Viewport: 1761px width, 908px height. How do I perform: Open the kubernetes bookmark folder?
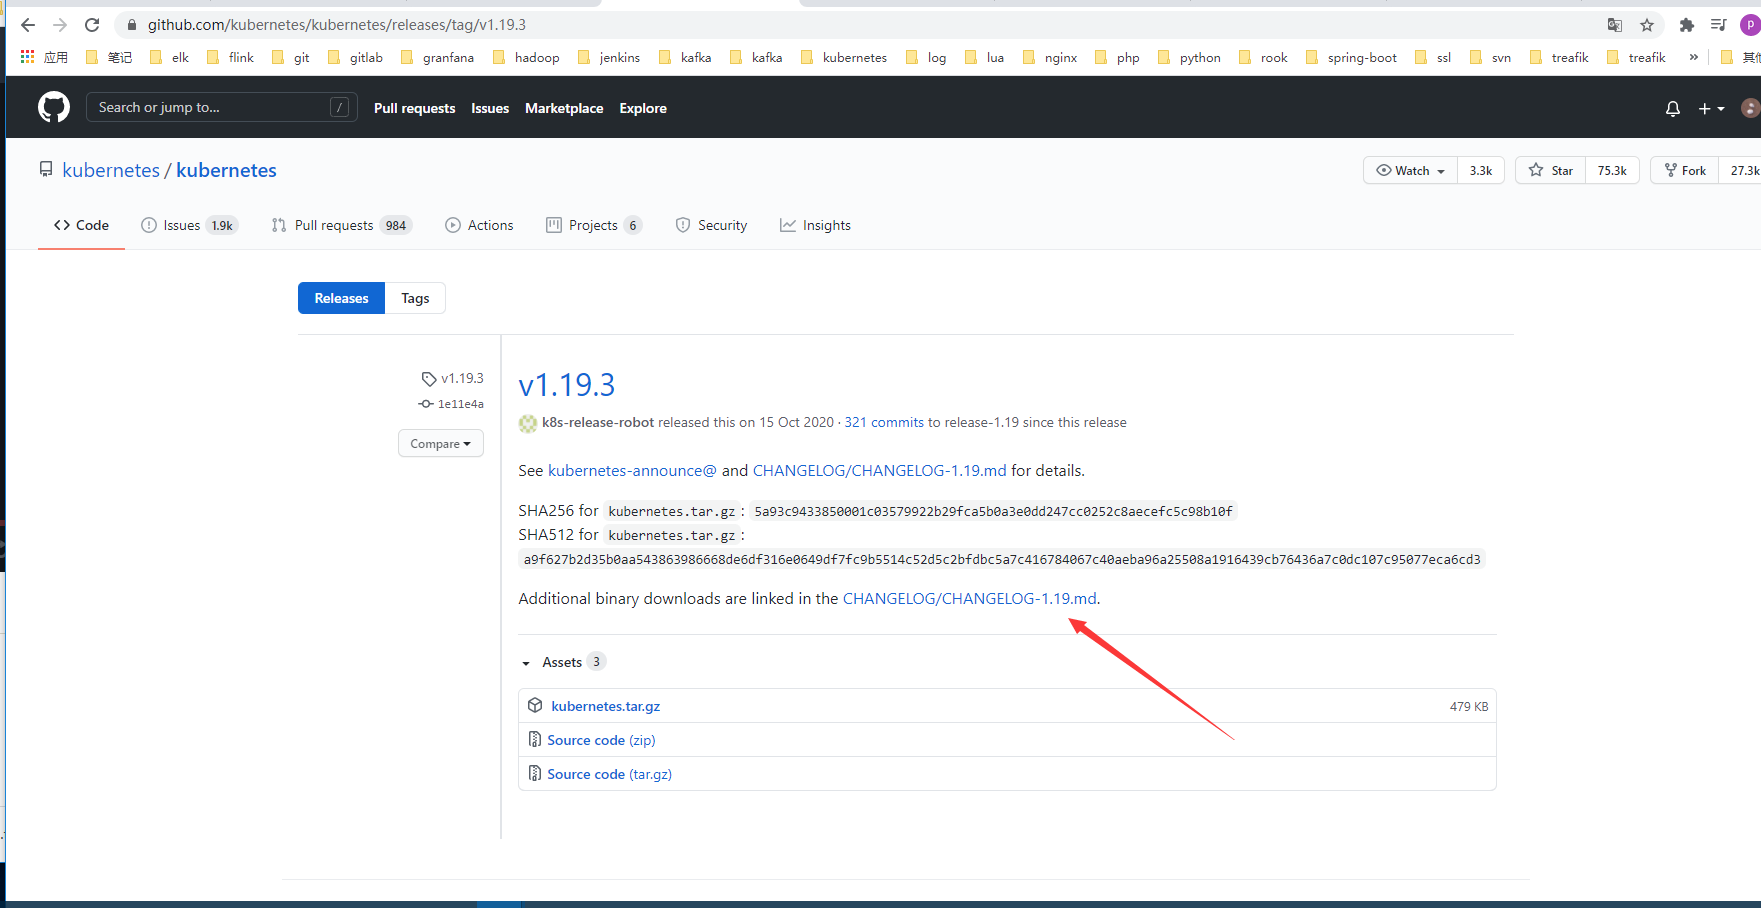click(844, 57)
